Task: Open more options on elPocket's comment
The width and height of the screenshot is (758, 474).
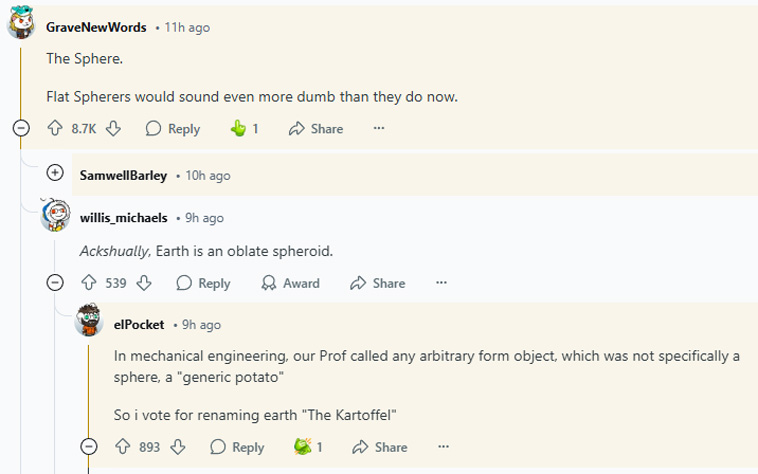Action: [x=443, y=446]
